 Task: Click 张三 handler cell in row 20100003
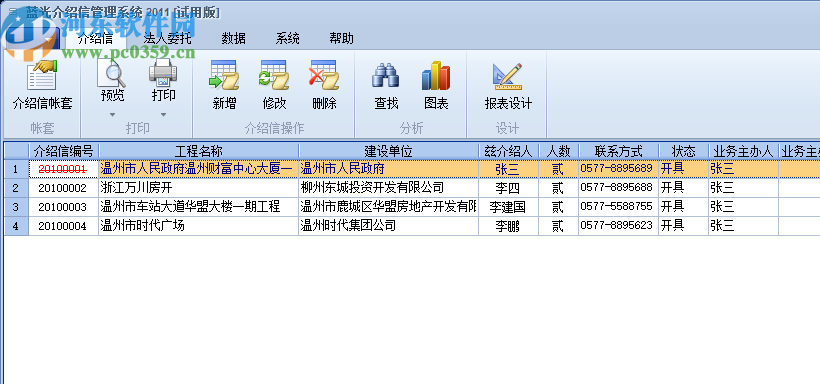pos(743,207)
